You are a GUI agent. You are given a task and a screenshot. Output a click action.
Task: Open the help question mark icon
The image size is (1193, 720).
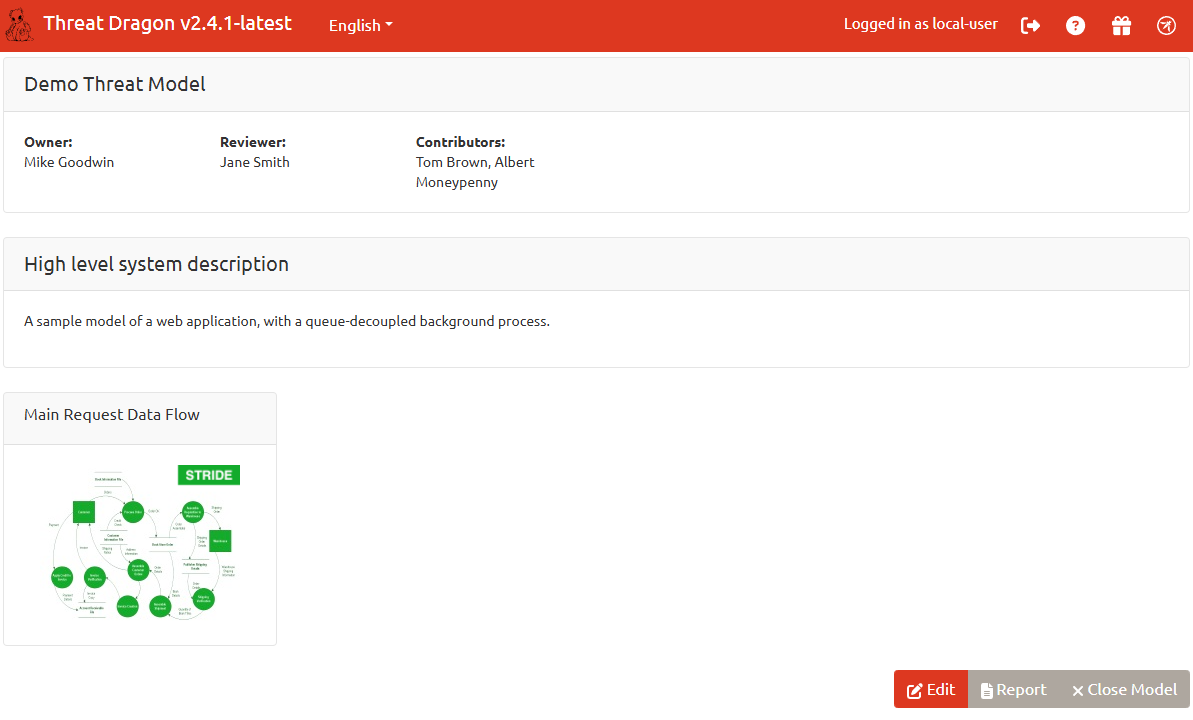[x=1075, y=26]
